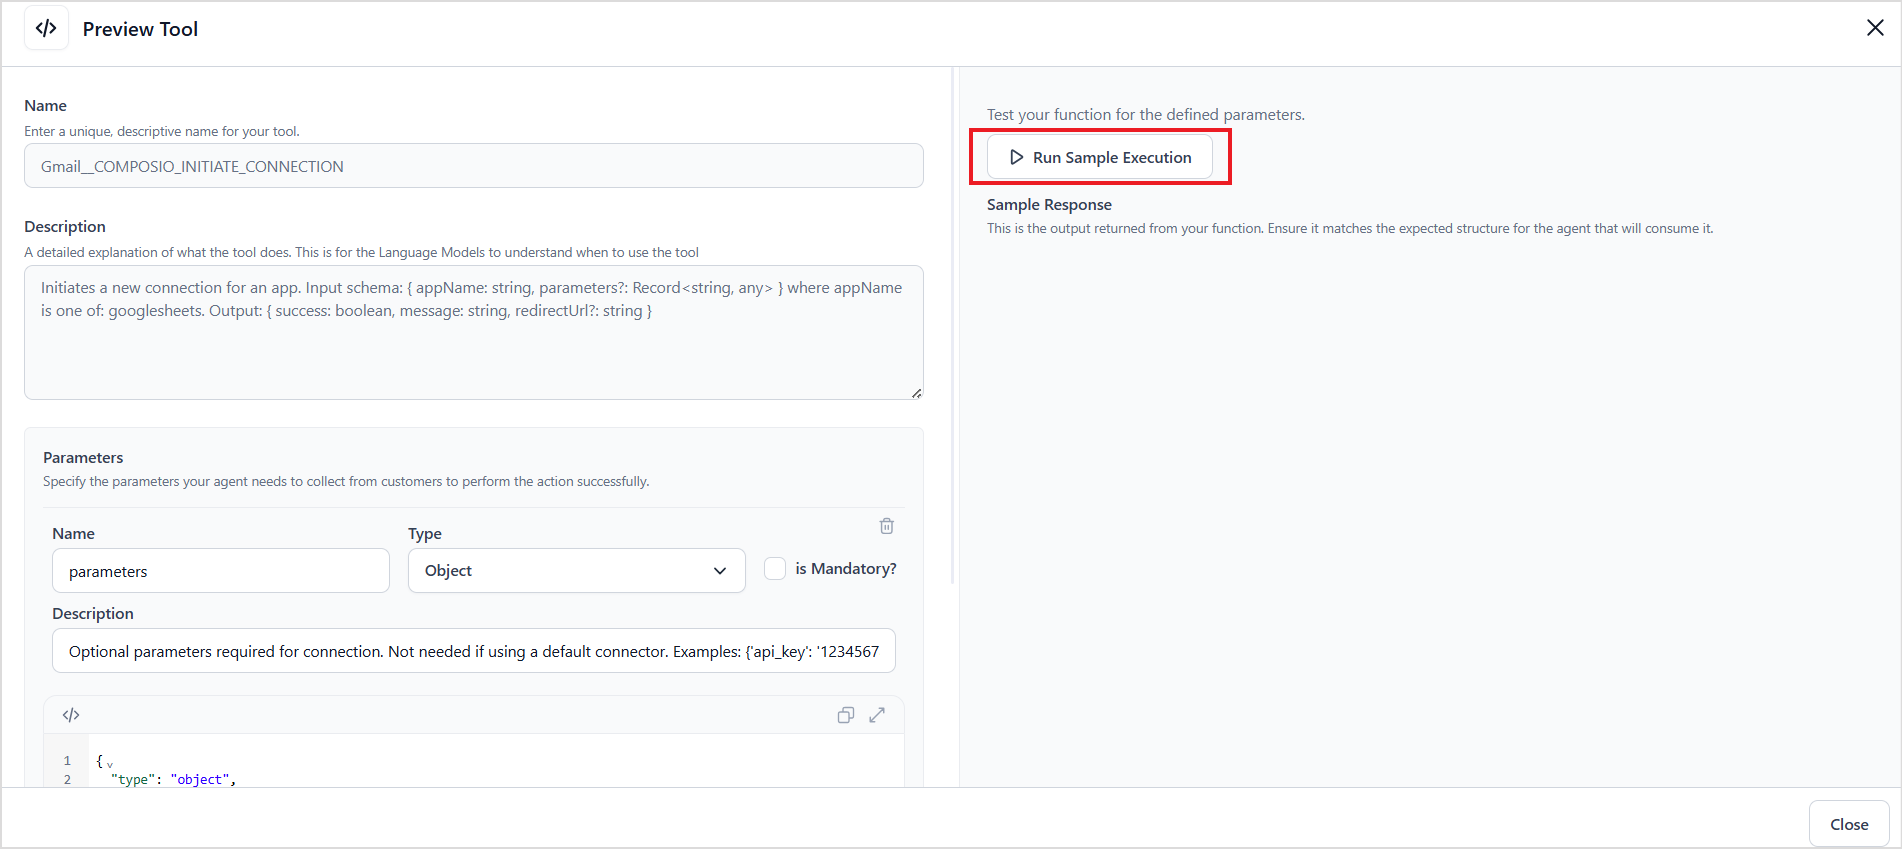
Task: Collapse the JSON object at line 1
Action: pos(110,764)
